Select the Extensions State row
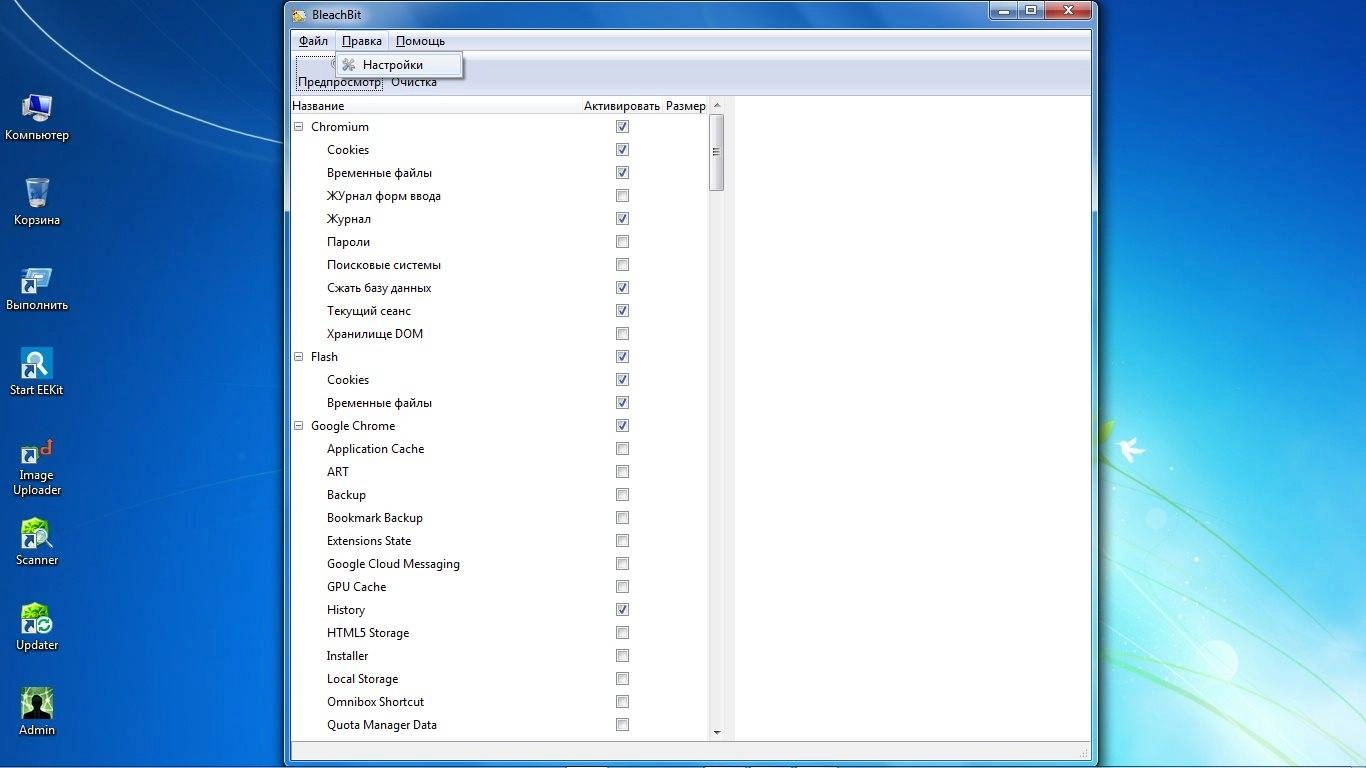This screenshot has width=1366, height=768. tap(499, 541)
